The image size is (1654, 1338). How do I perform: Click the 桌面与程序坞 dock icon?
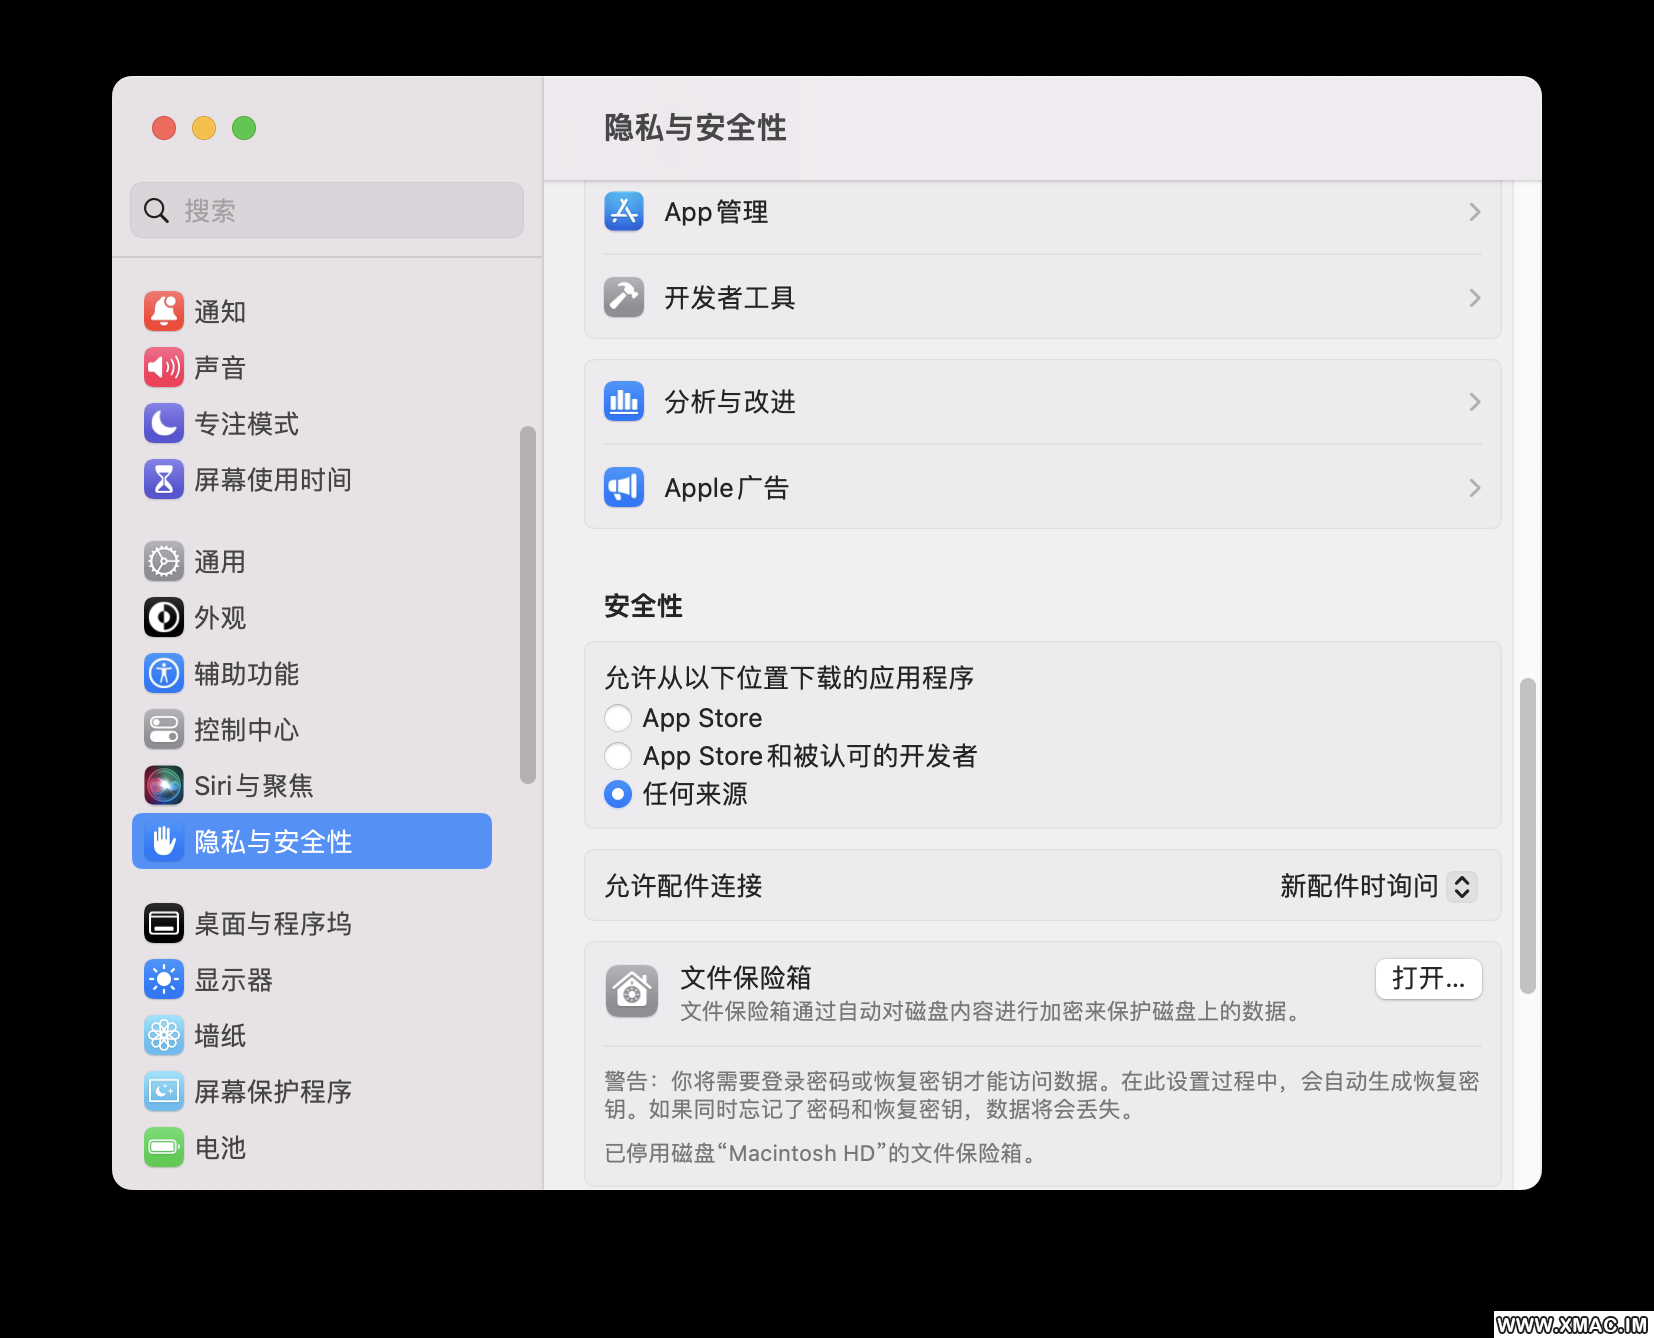(164, 923)
